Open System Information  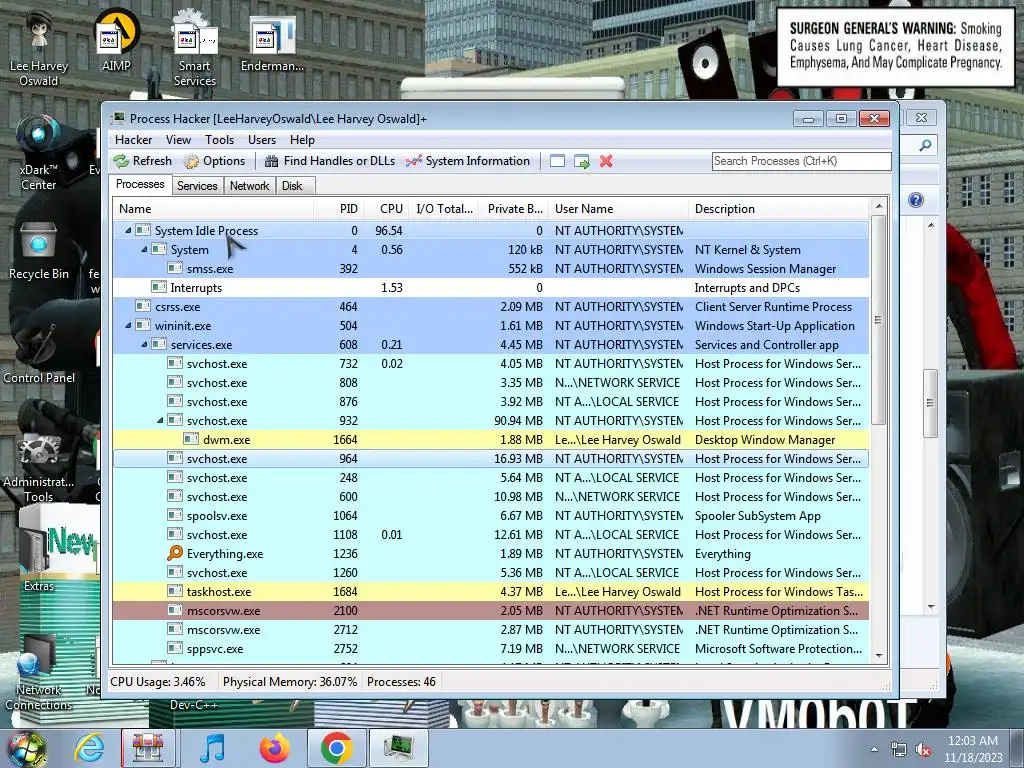(468, 161)
